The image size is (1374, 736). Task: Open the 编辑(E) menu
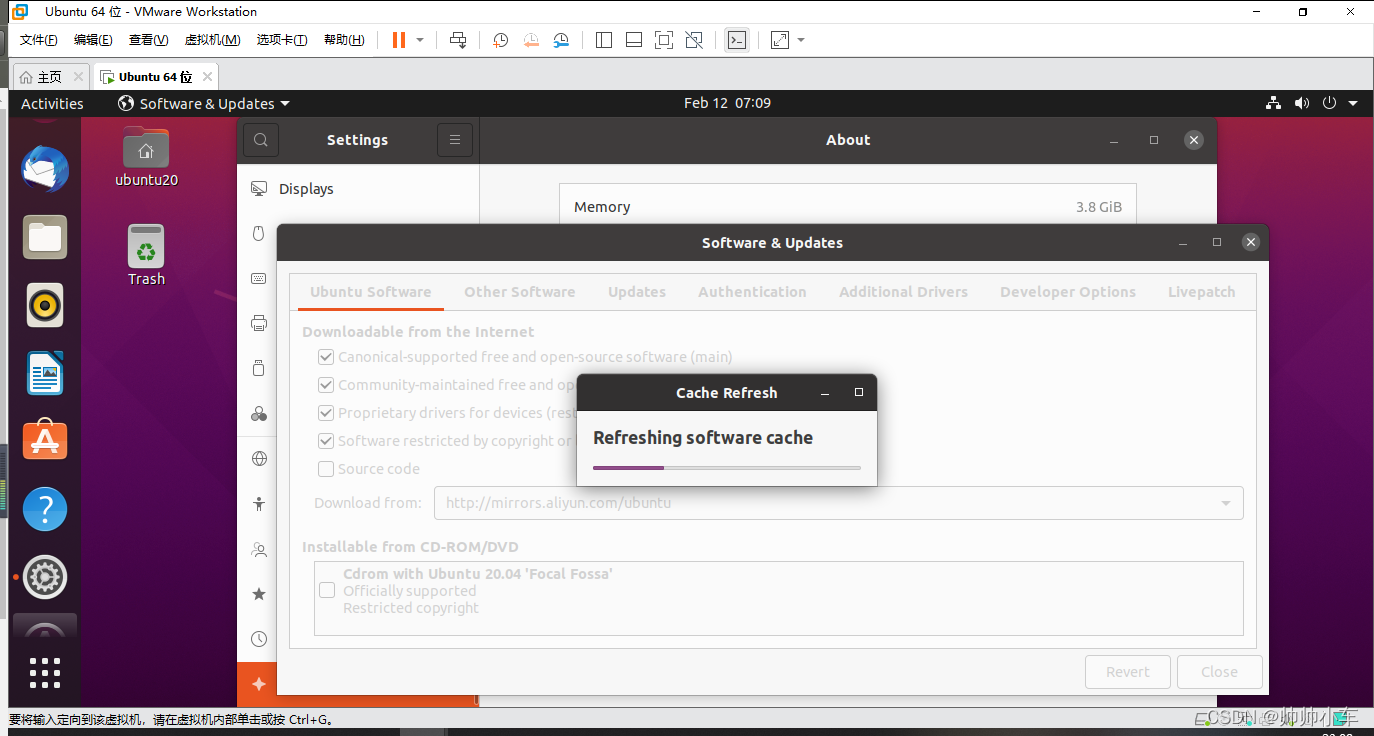point(93,40)
